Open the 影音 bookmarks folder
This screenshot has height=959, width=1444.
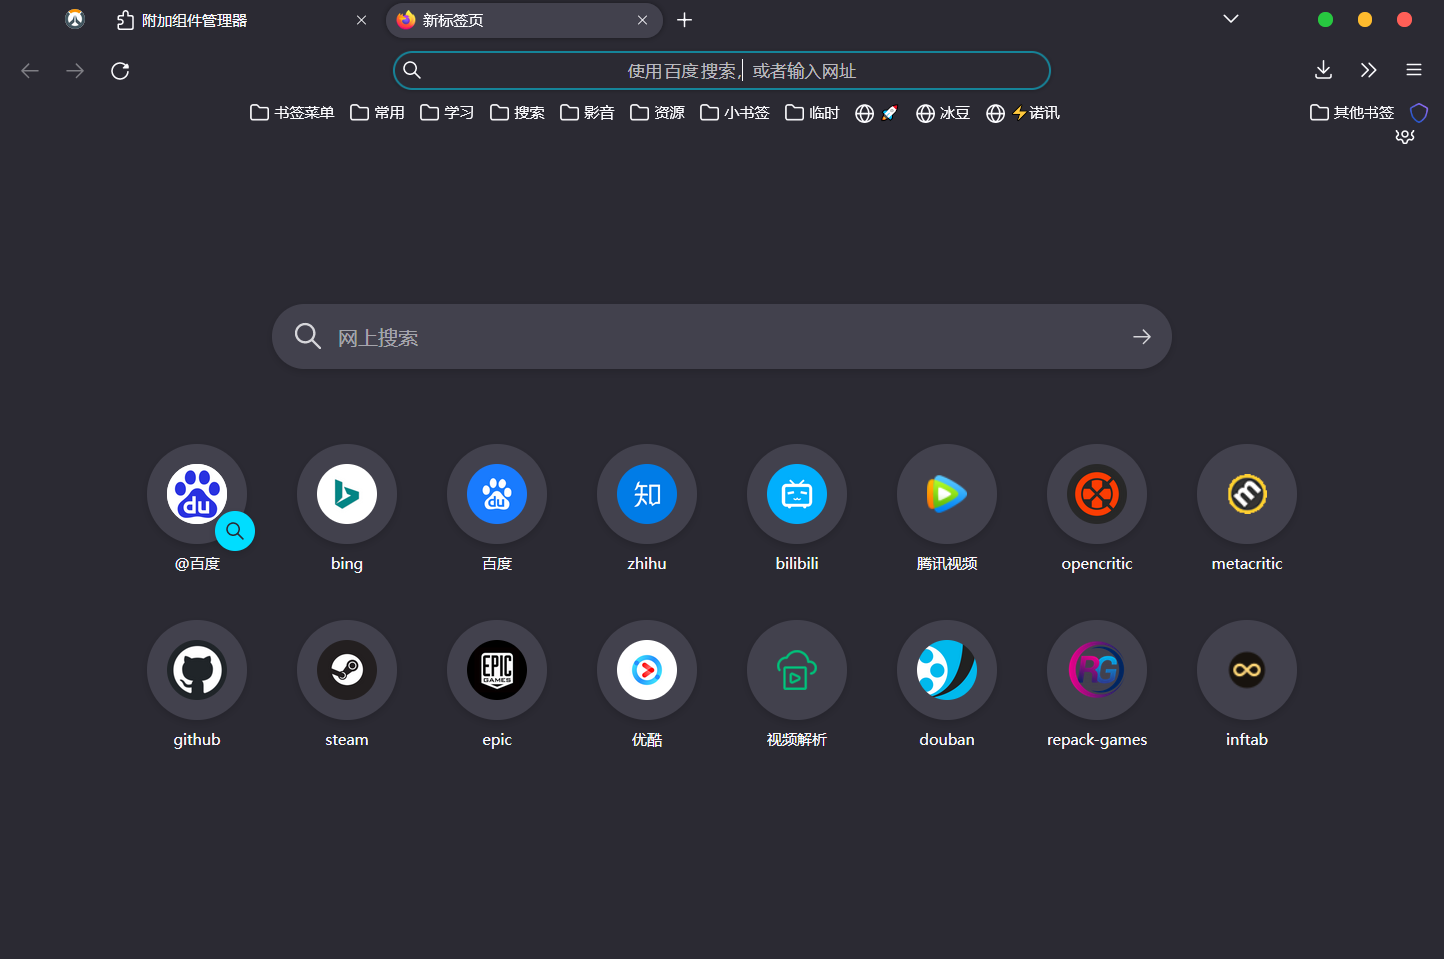click(587, 112)
